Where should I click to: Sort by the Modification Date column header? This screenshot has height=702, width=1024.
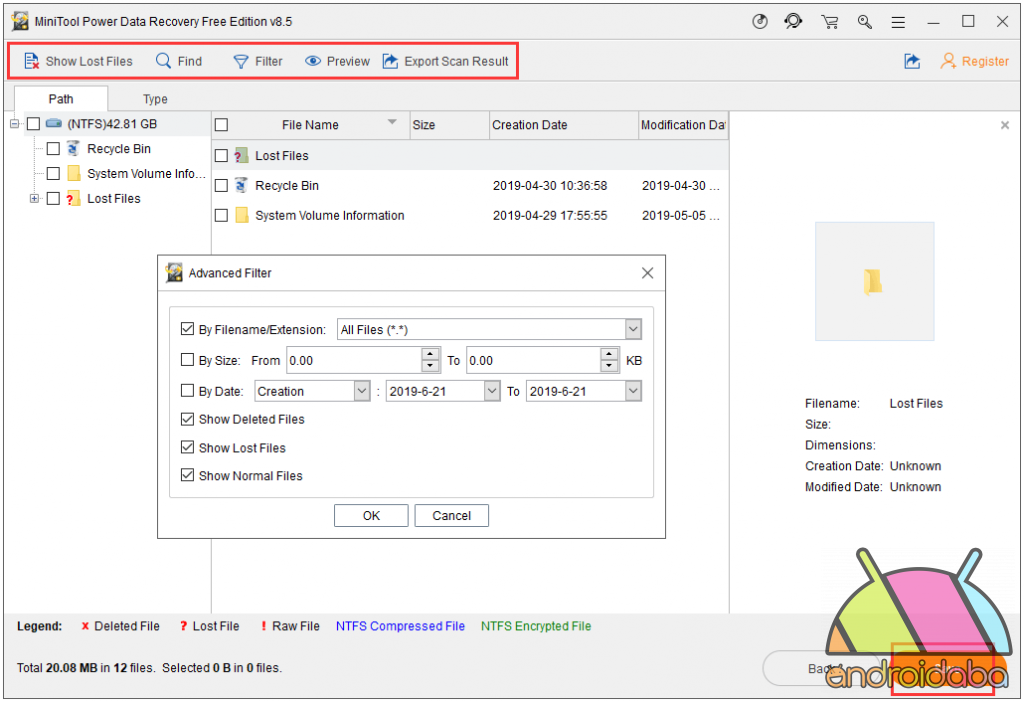tap(683, 125)
